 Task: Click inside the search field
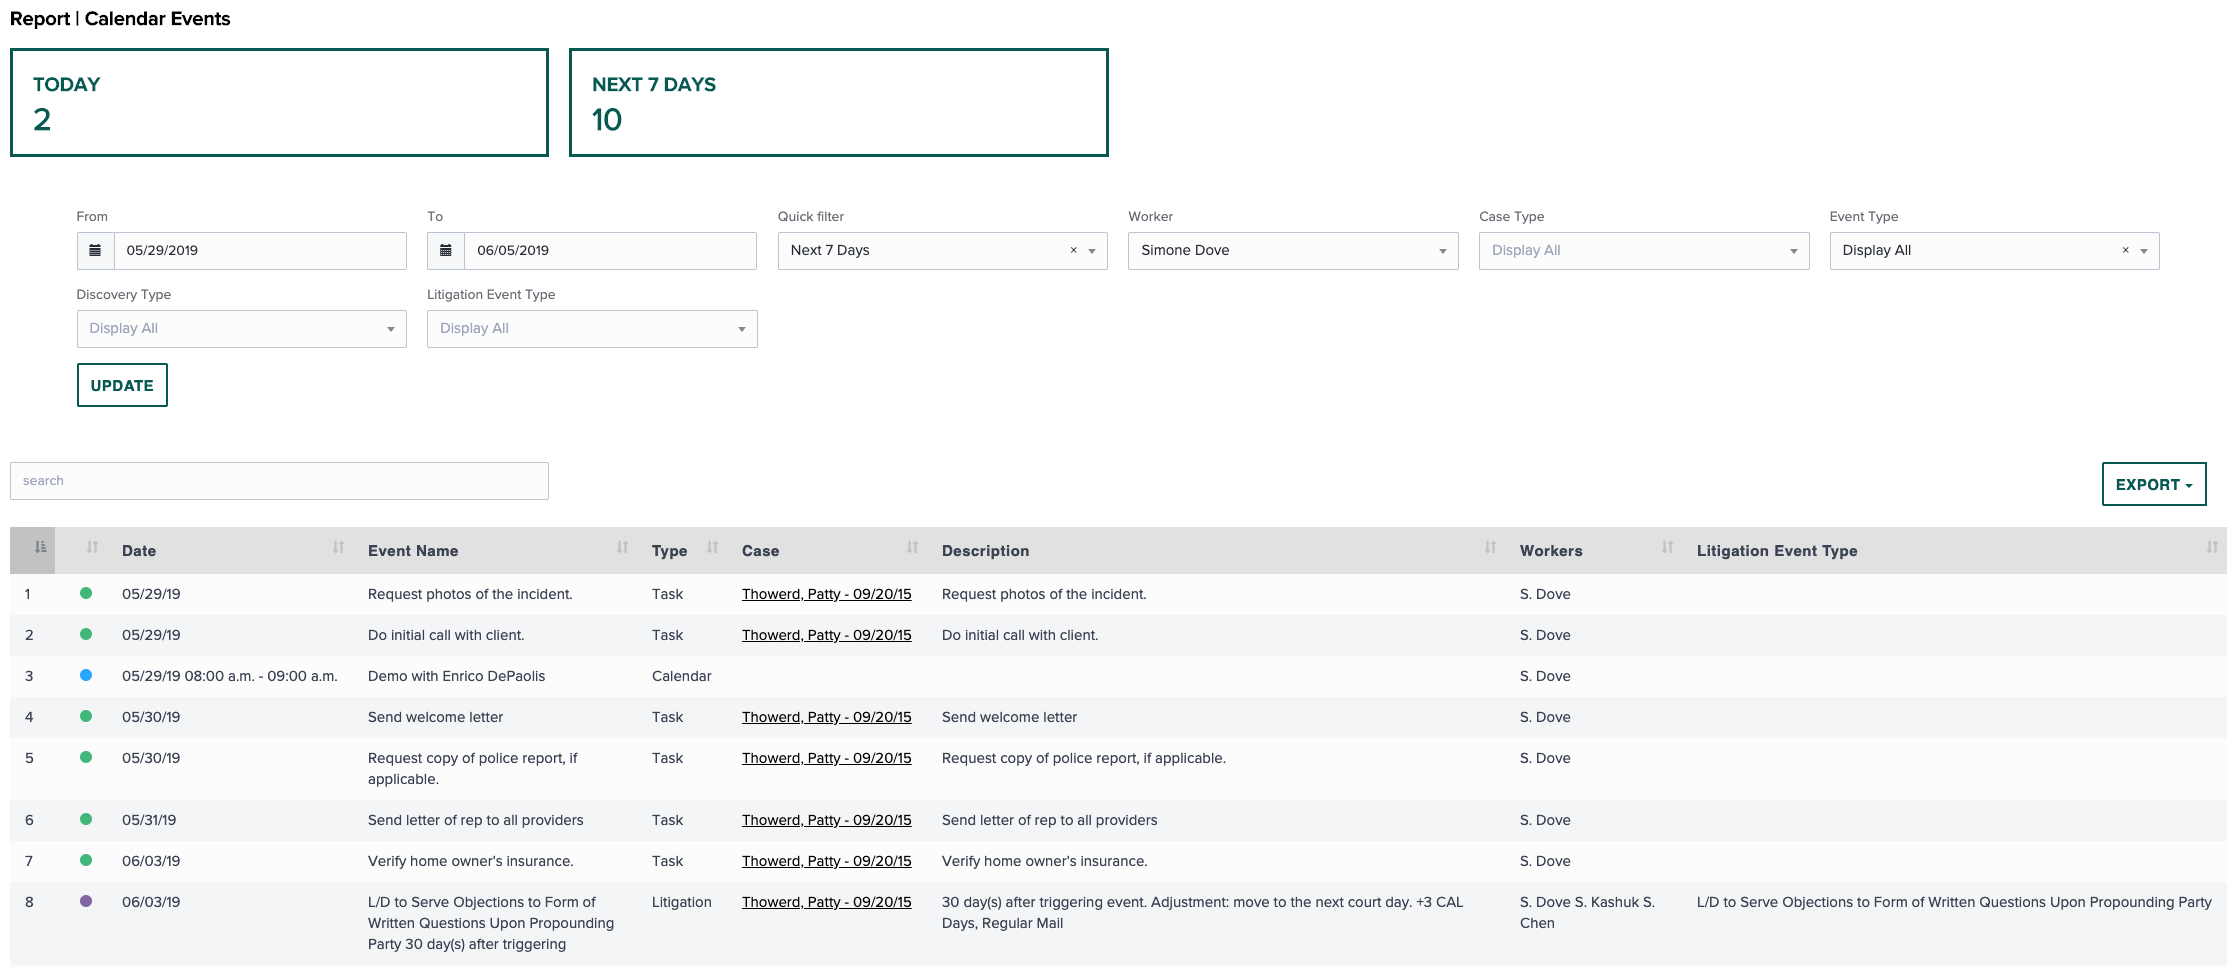(279, 480)
